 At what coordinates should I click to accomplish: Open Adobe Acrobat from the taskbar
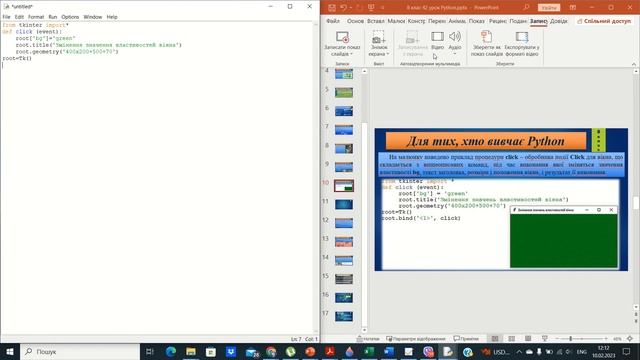330,351
